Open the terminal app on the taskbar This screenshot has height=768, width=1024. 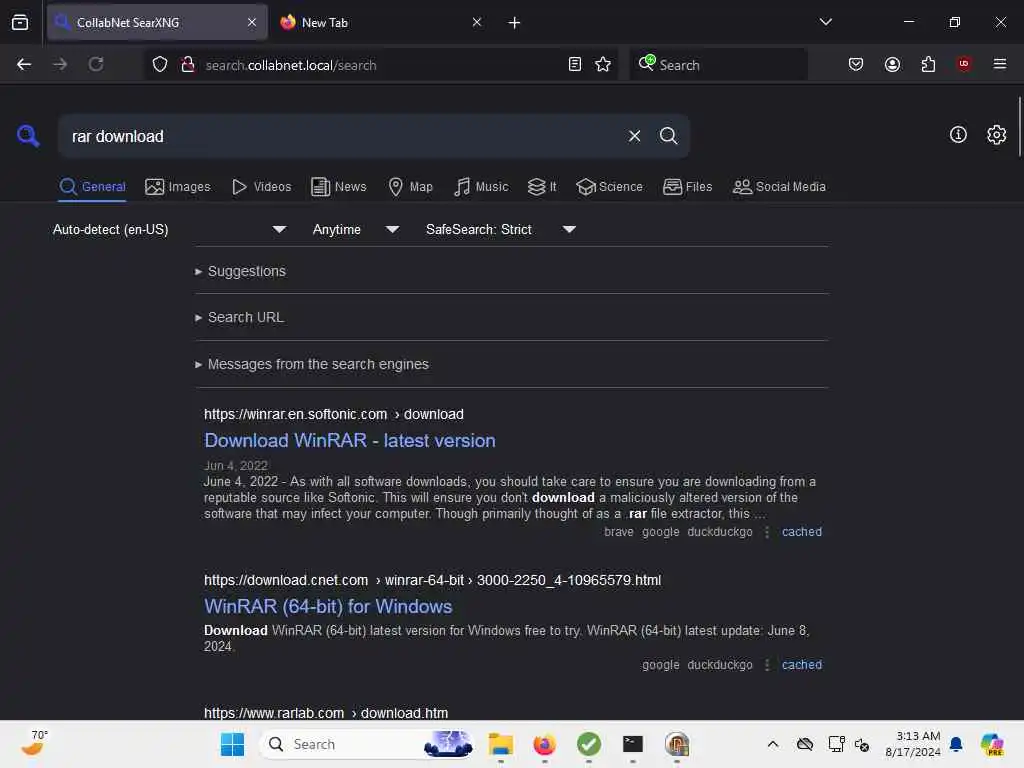pos(632,744)
